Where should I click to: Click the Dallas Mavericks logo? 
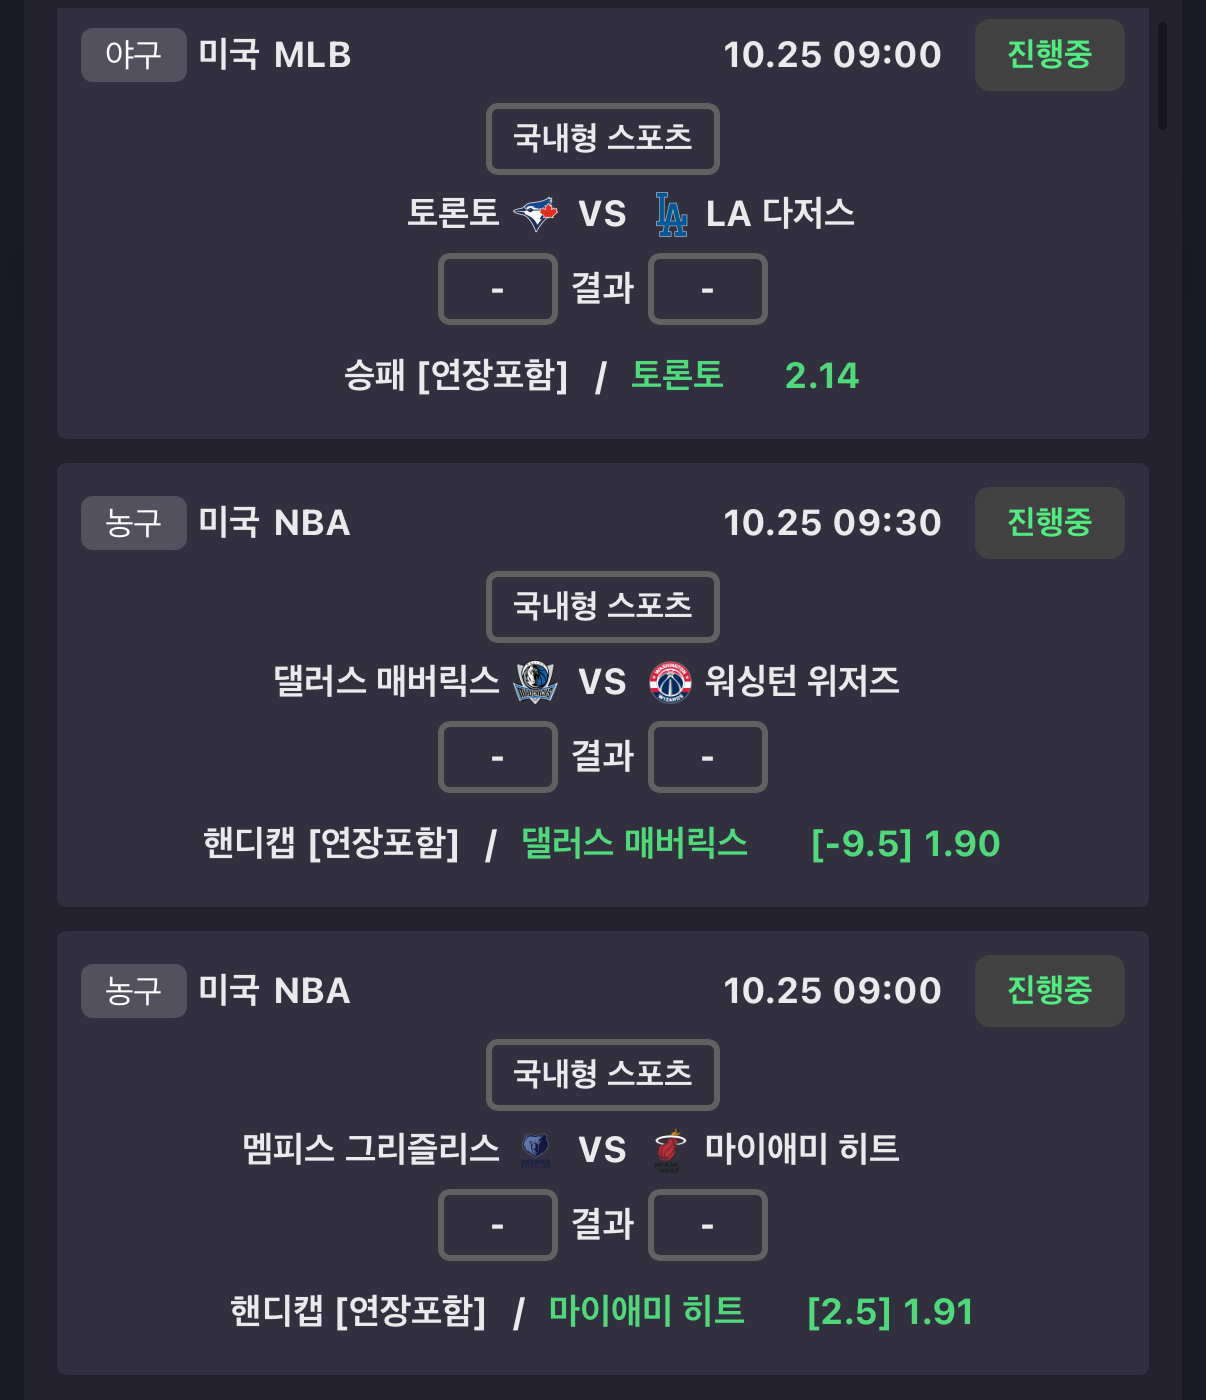(535, 681)
